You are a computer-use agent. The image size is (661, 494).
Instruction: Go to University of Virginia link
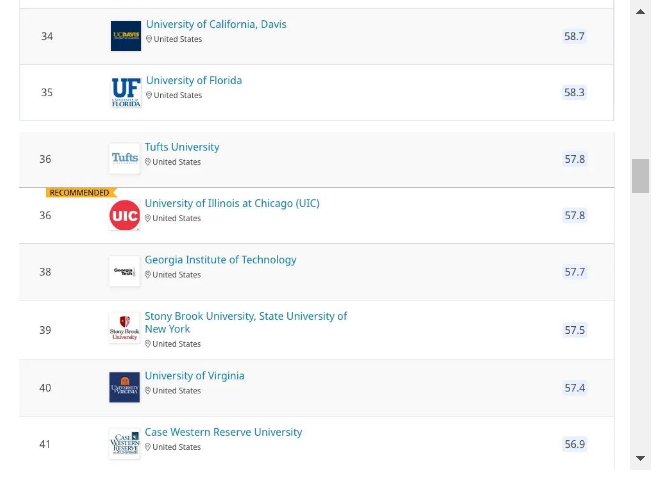pyautogui.click(x=194, y=376)
